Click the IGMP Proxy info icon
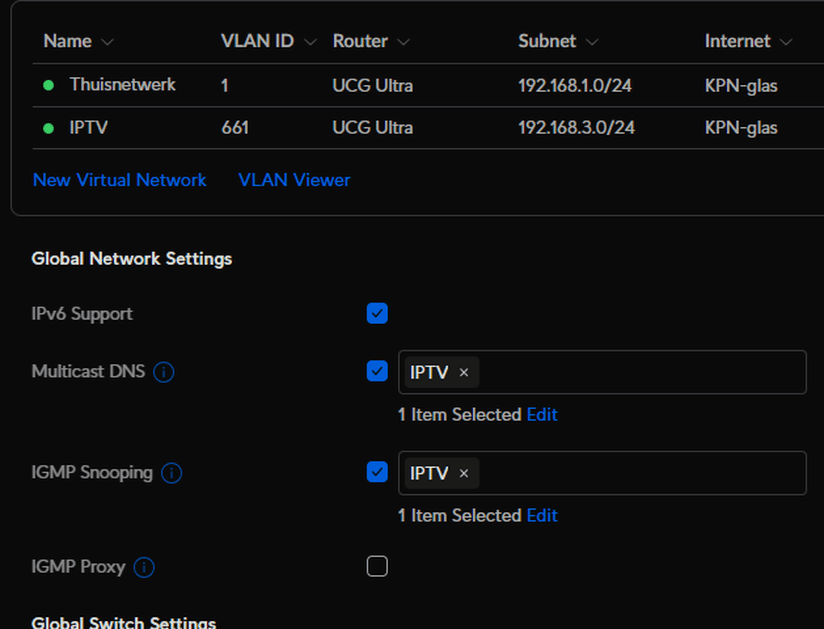Viewport: 824px width, 629px height. tap(144, 568)
